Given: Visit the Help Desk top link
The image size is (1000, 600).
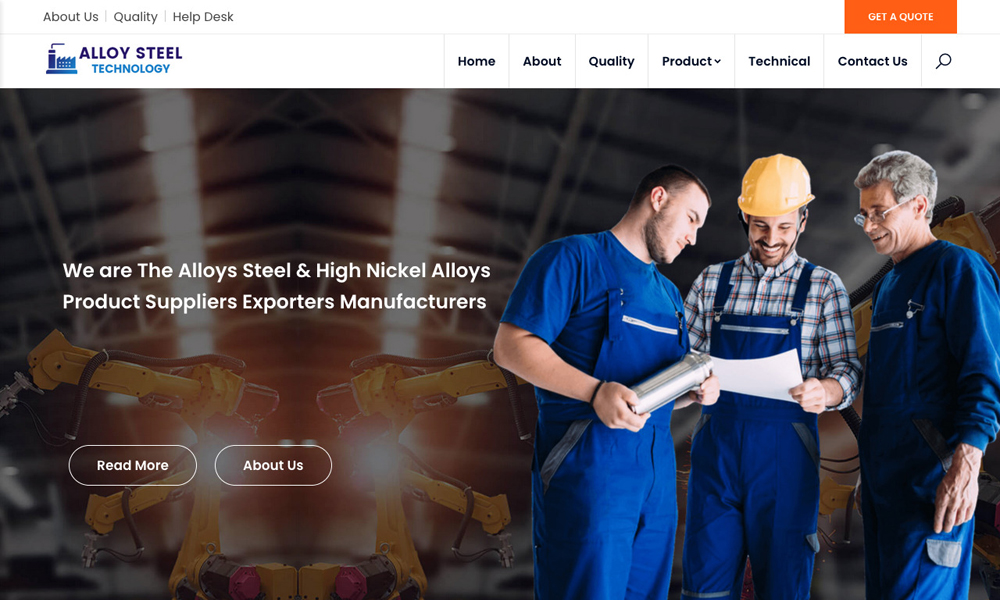Looking at the screenshot, I should (203, 17).
